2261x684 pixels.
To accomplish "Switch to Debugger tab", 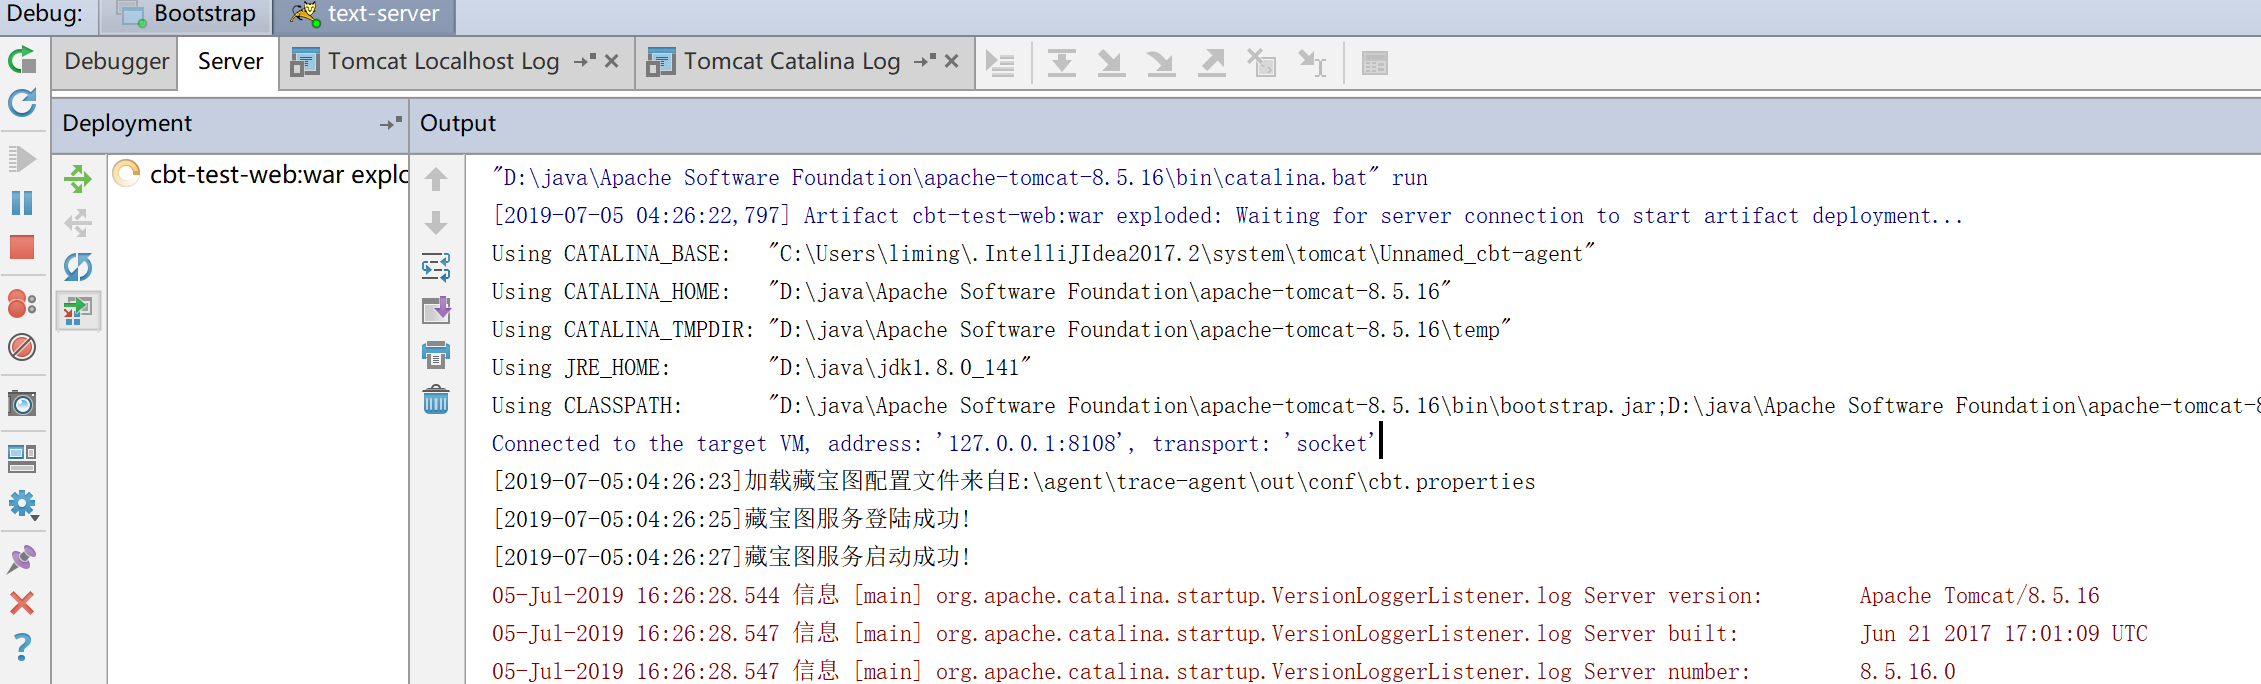I will coord(116,62).
